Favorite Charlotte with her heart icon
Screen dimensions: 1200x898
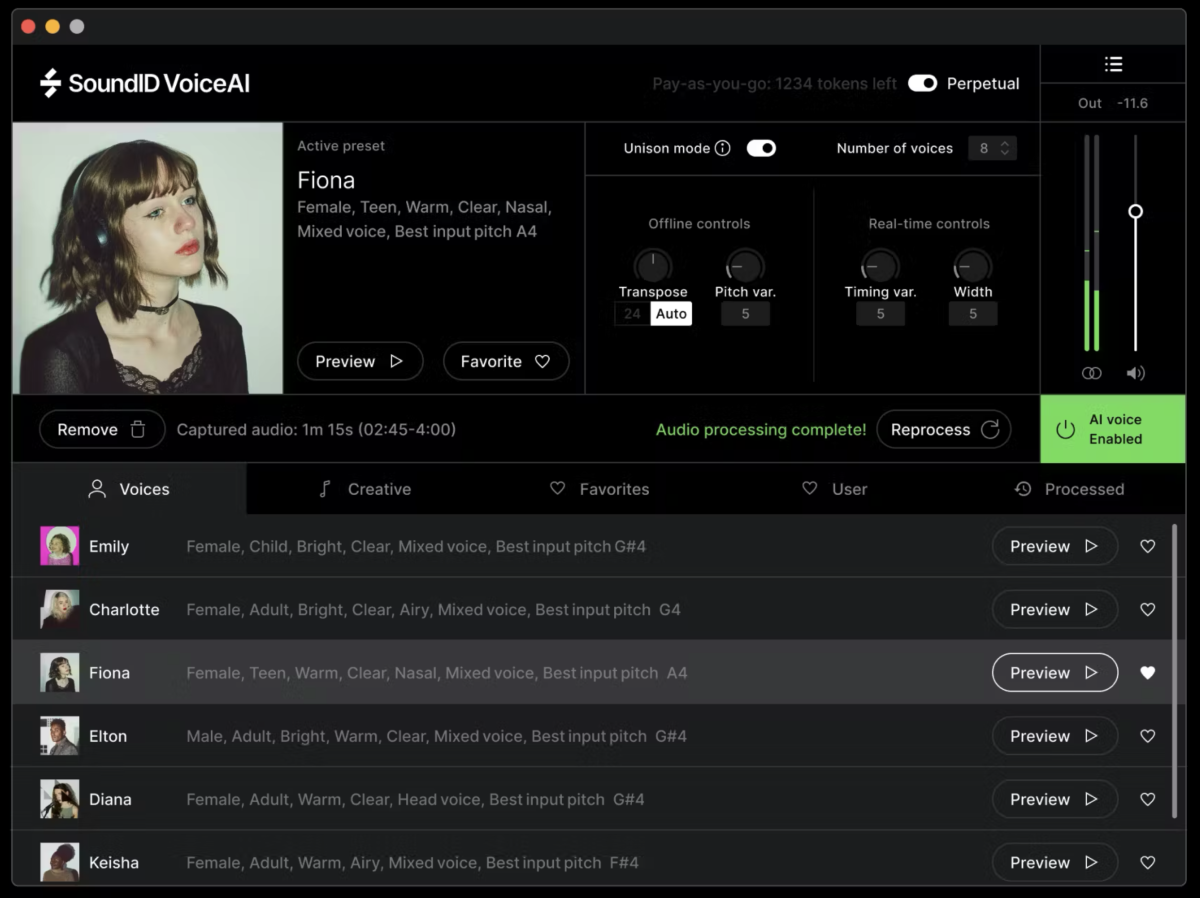click(1148, 609)
